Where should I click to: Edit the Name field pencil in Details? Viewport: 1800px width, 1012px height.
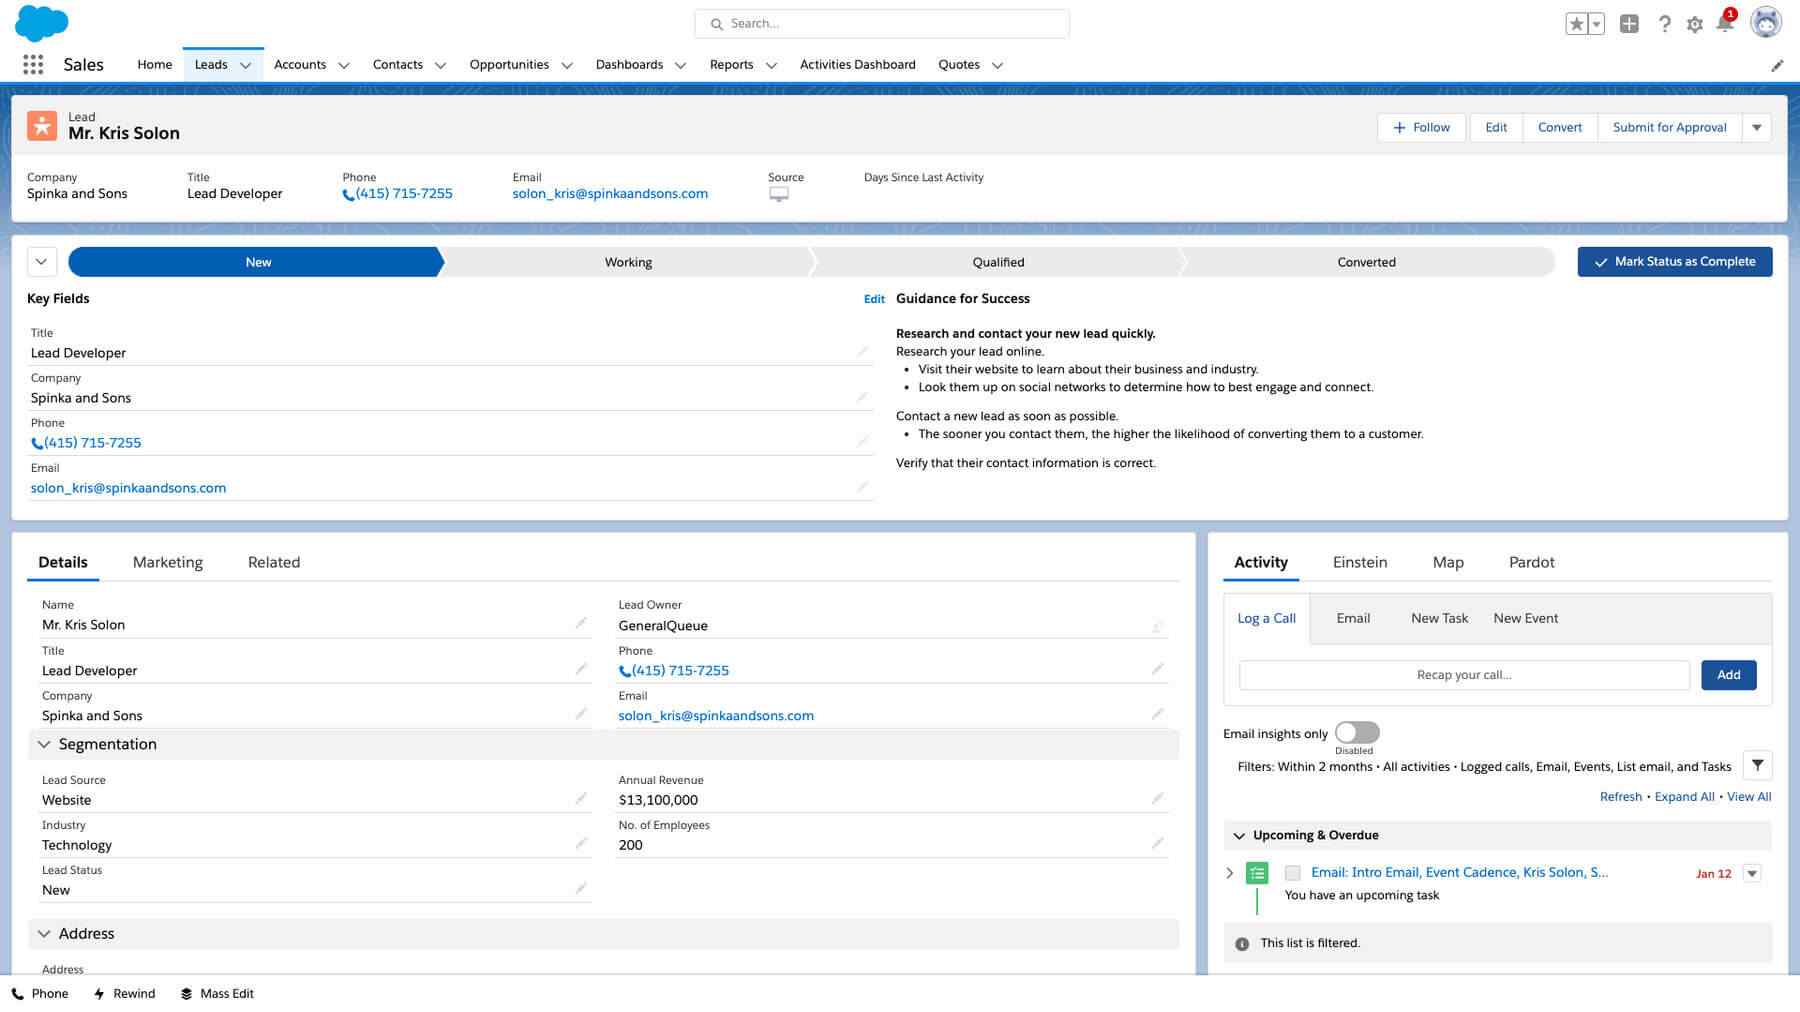(581, 623)
